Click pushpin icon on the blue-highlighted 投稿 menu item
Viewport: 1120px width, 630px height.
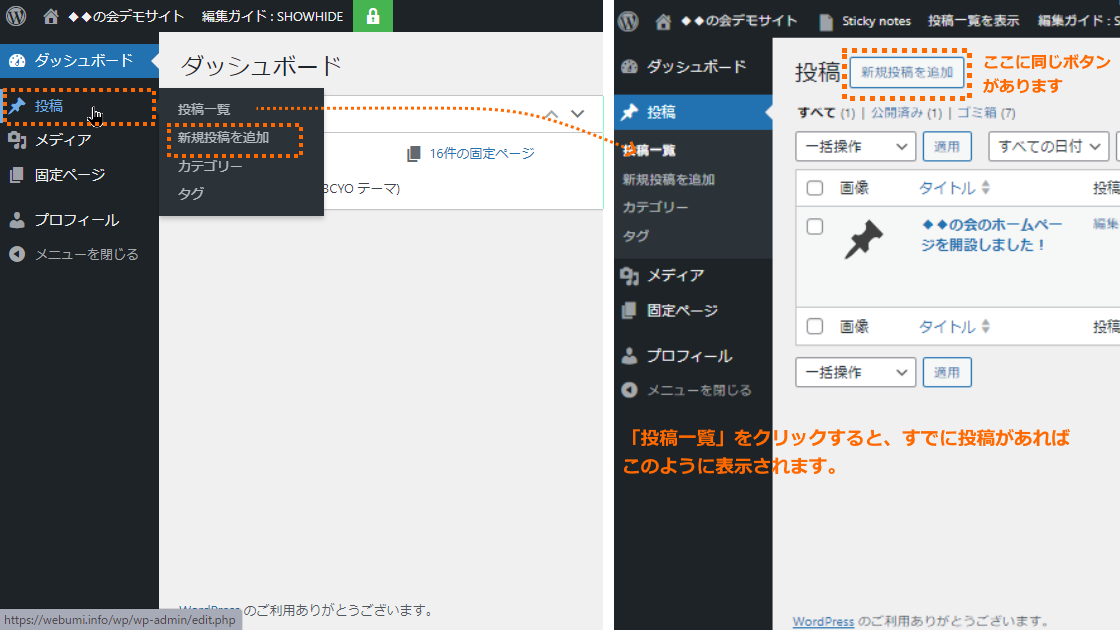pos(628,112)
